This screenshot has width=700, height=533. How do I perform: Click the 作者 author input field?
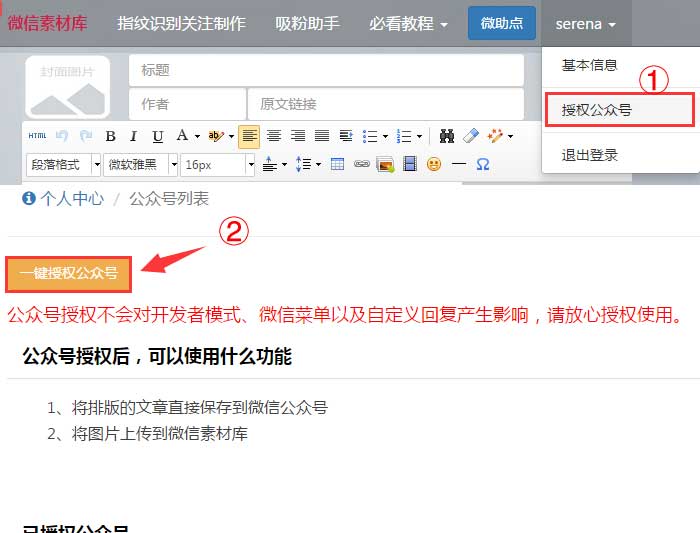(x=188, y=104)
